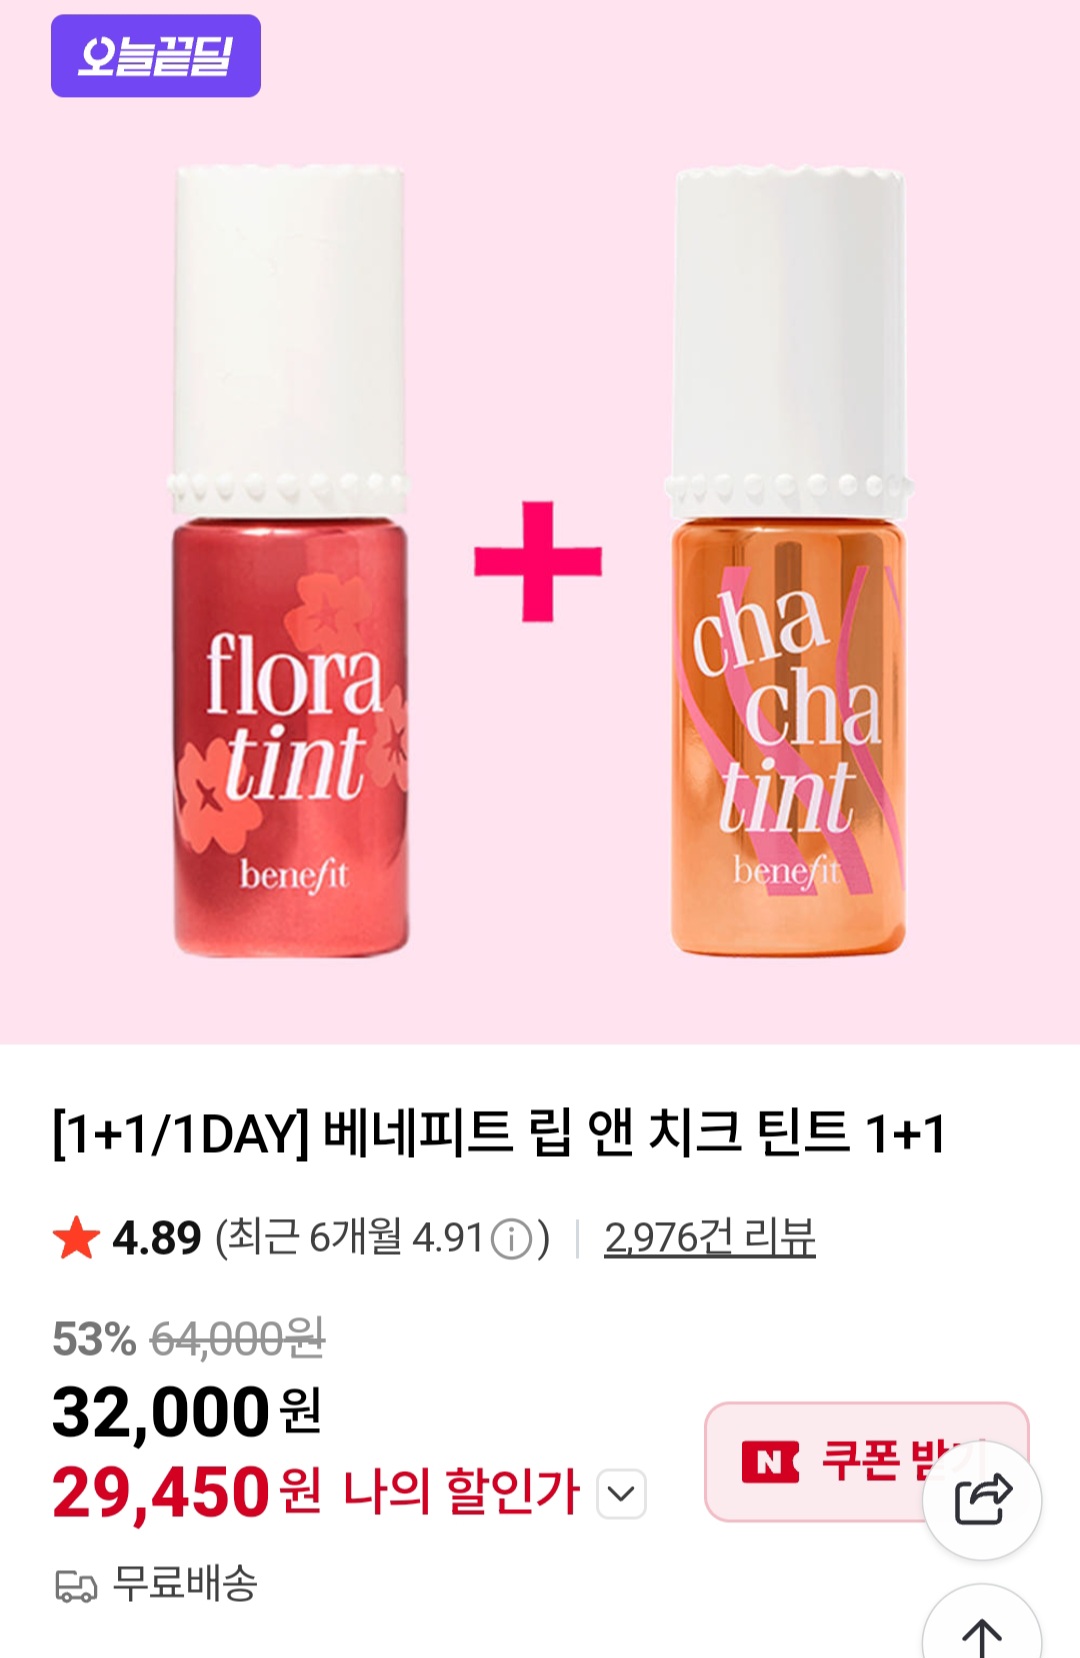1080x1658 pixels.
Task: Tap the 무료배송 shipping label
Action: [x=186, y=1584]
